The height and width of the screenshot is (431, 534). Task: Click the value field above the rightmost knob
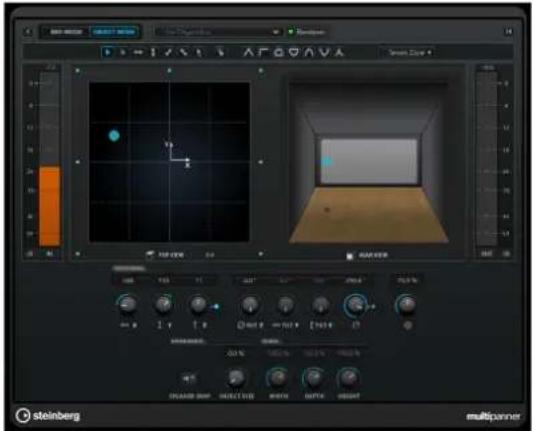pyautogui.click(x=407, y=281)
